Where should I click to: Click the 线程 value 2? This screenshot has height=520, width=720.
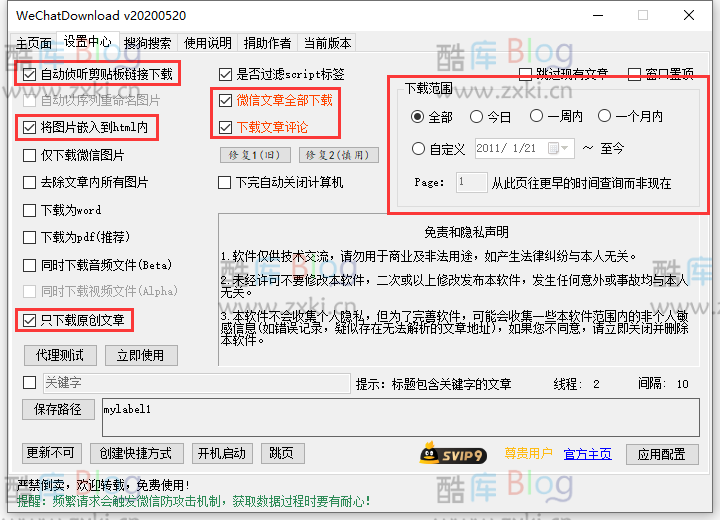tap(596, 384)
